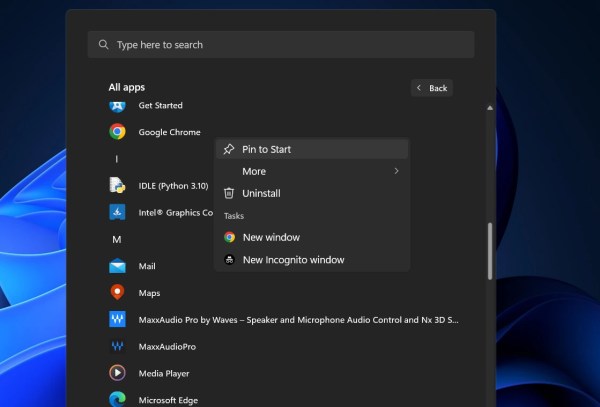Viewport: 600px width, 407px height.
Task: Jump to letter index via I header
Action: point(117,159)
